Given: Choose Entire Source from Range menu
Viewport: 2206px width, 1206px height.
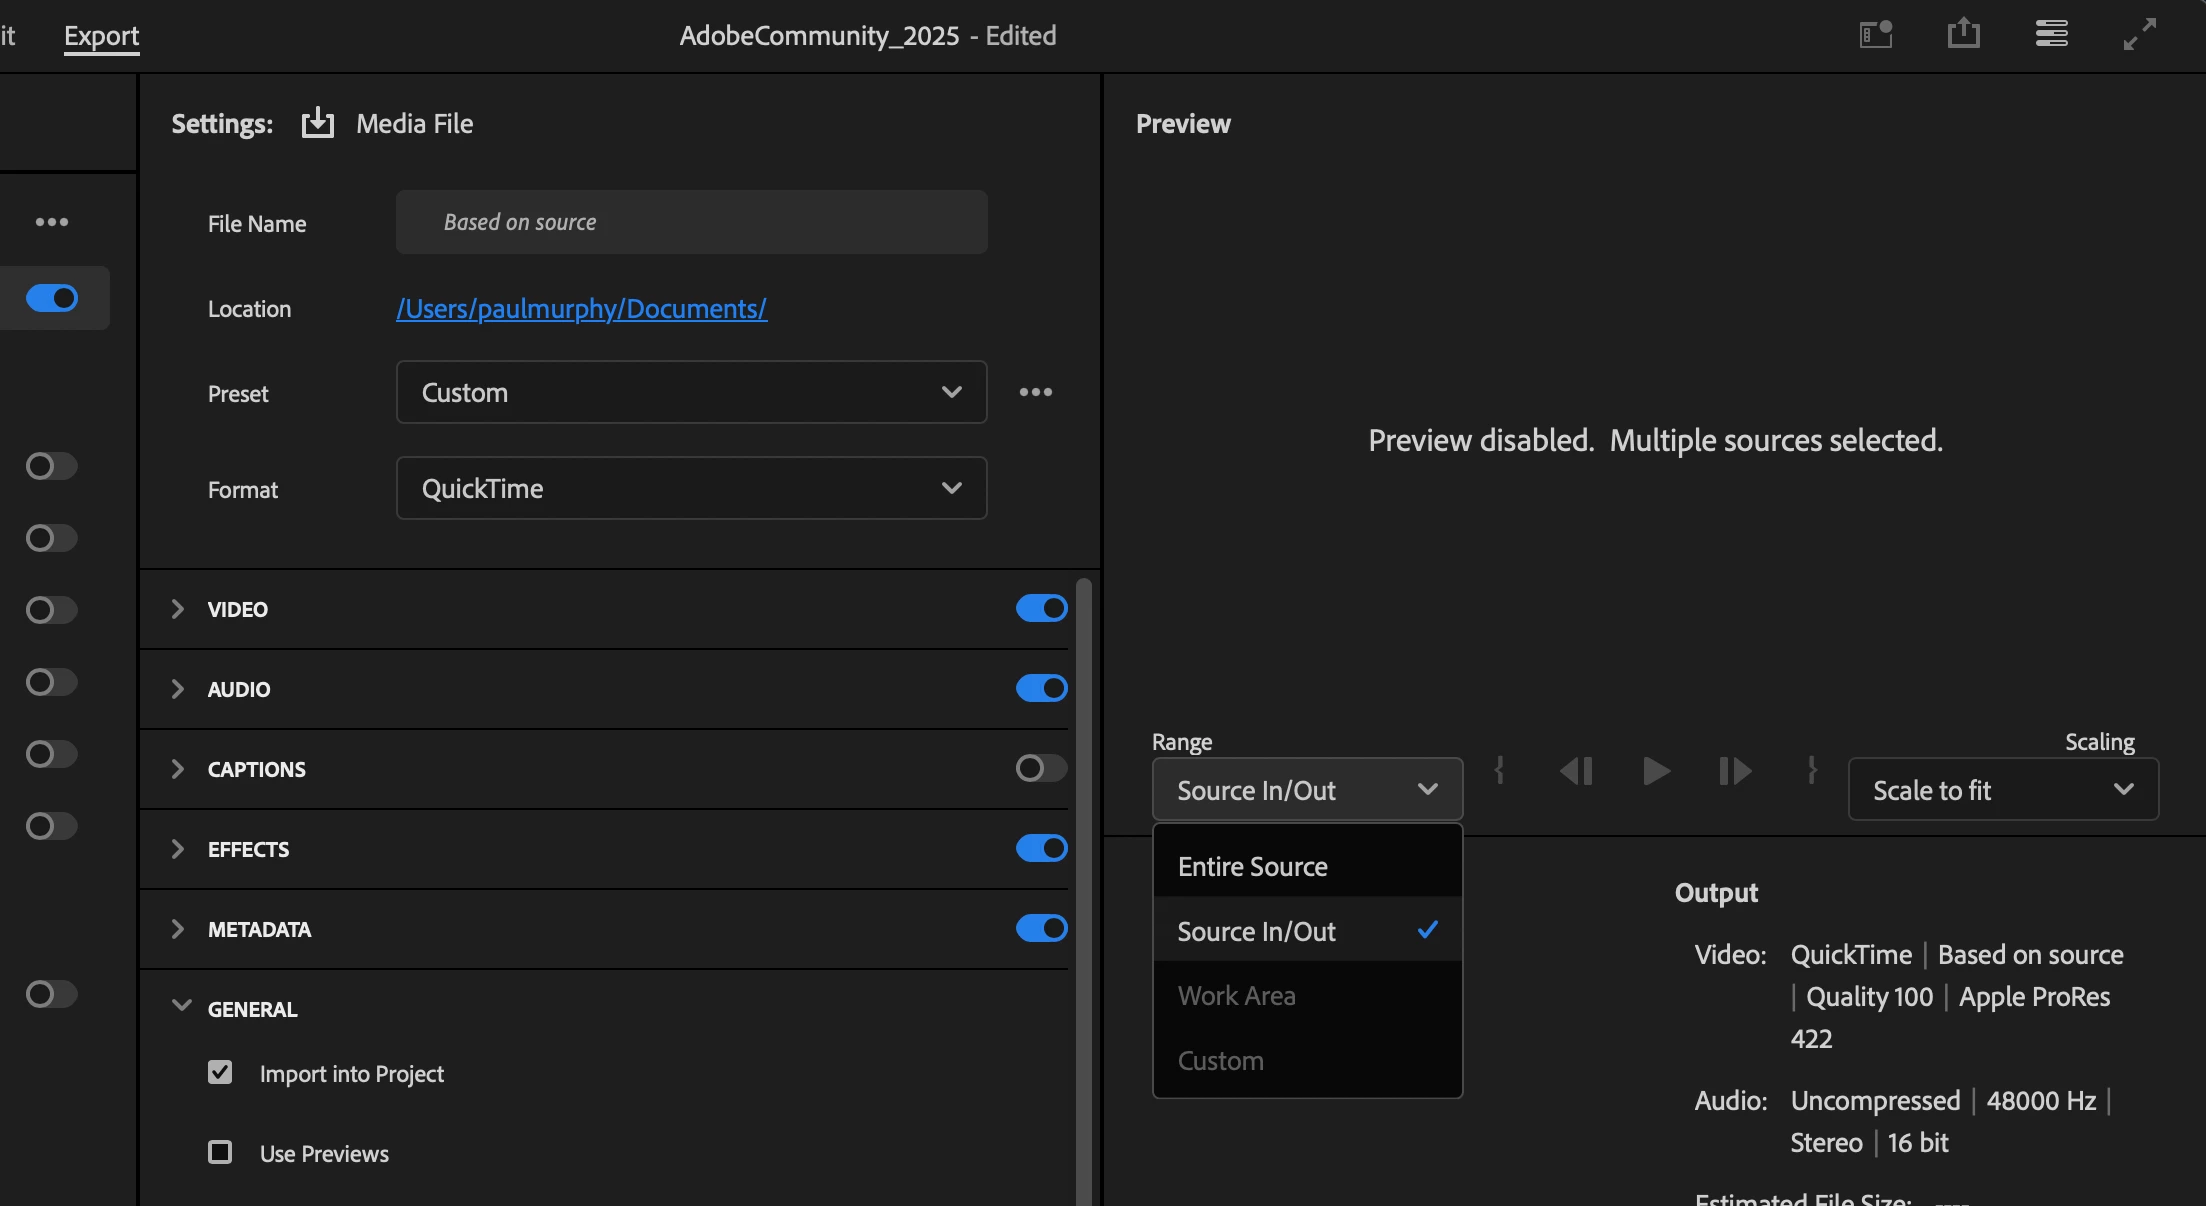Looking at the screenshot, I should pos(1253,866).
